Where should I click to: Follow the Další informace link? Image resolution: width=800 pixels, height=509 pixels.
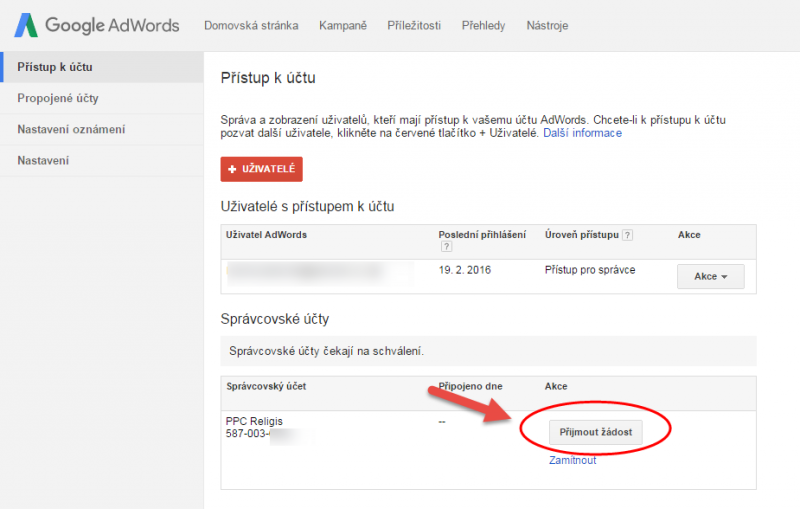coord(582,133)
